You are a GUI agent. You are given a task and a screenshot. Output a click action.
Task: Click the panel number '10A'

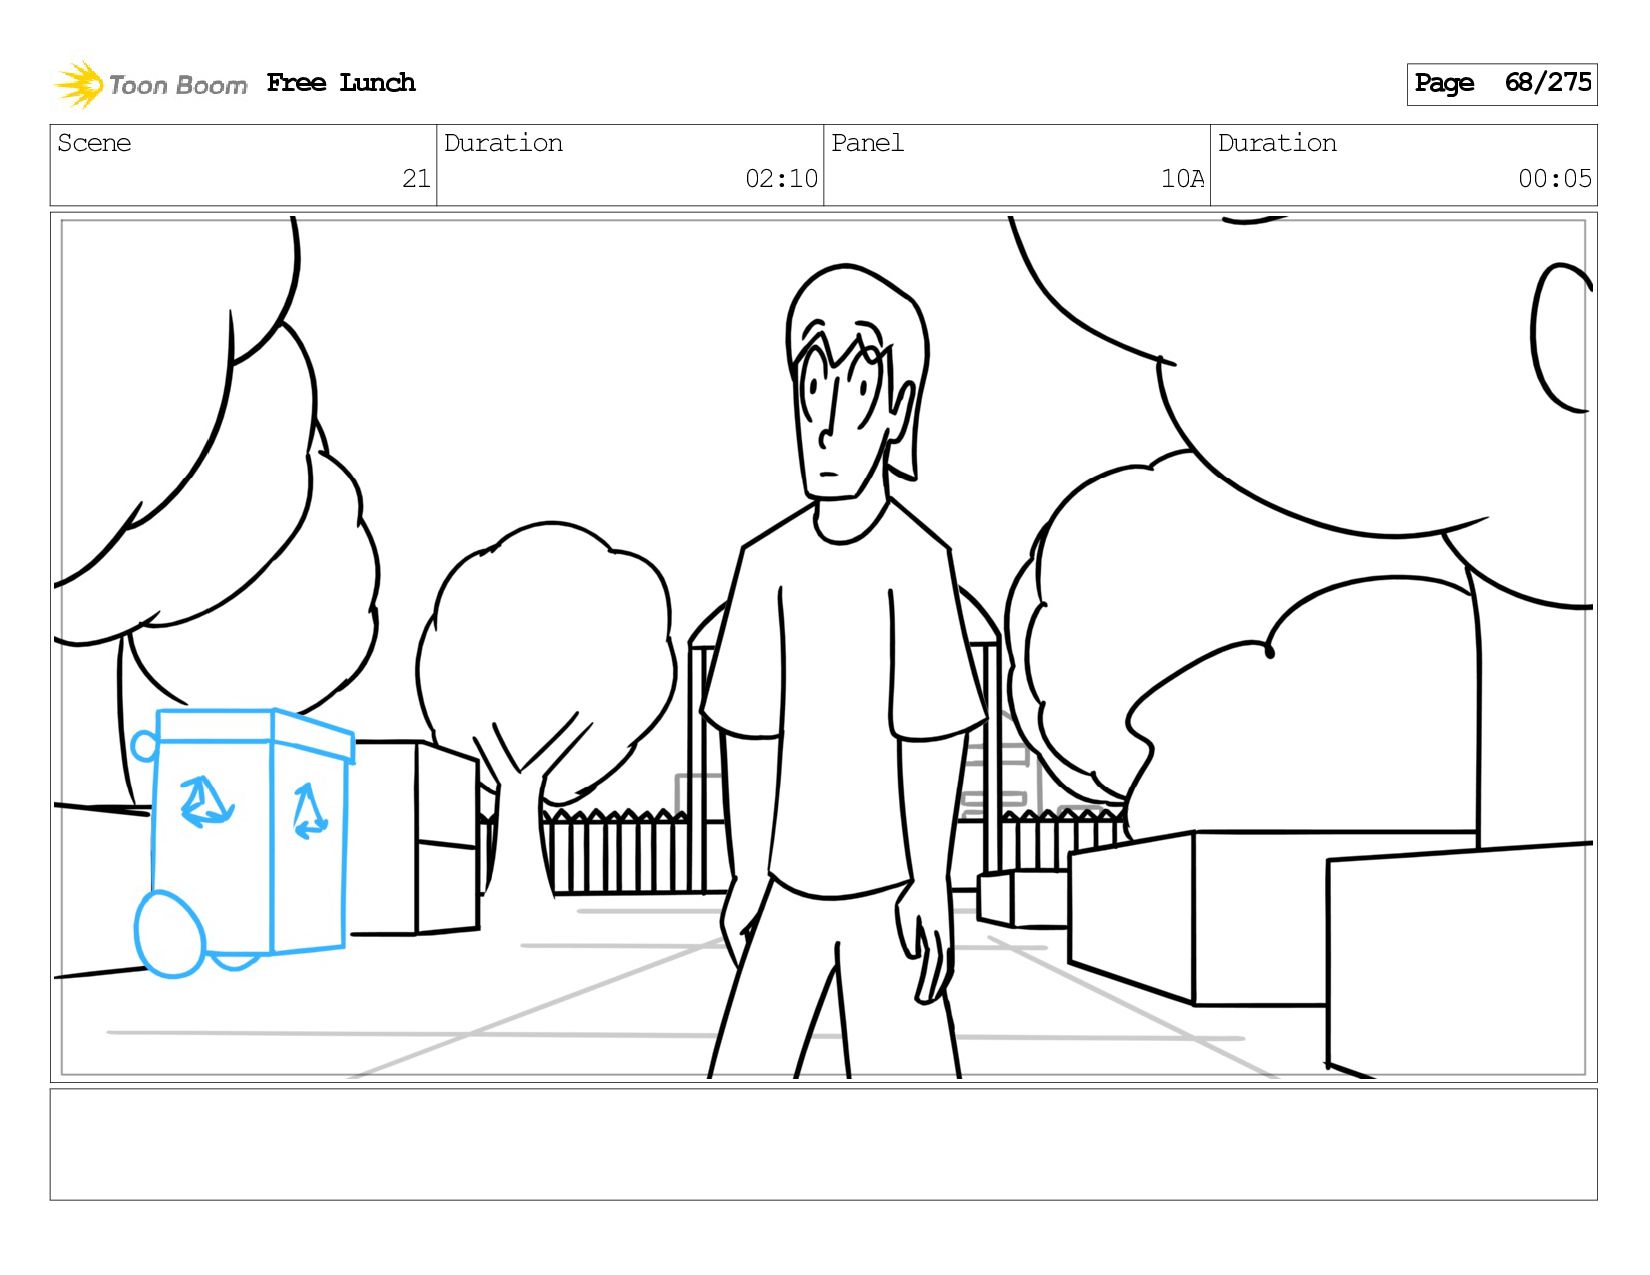click(1182, 179)
